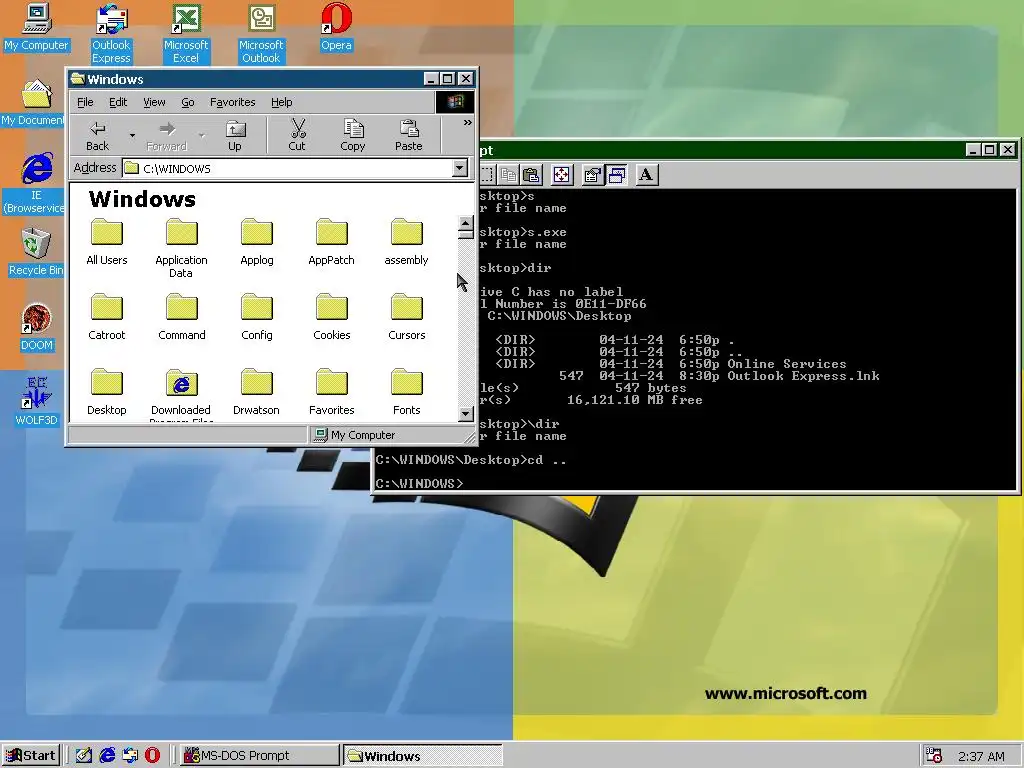
Task: Select the Cursors folder
Action: pyautogui.click(x=406, y=317)
